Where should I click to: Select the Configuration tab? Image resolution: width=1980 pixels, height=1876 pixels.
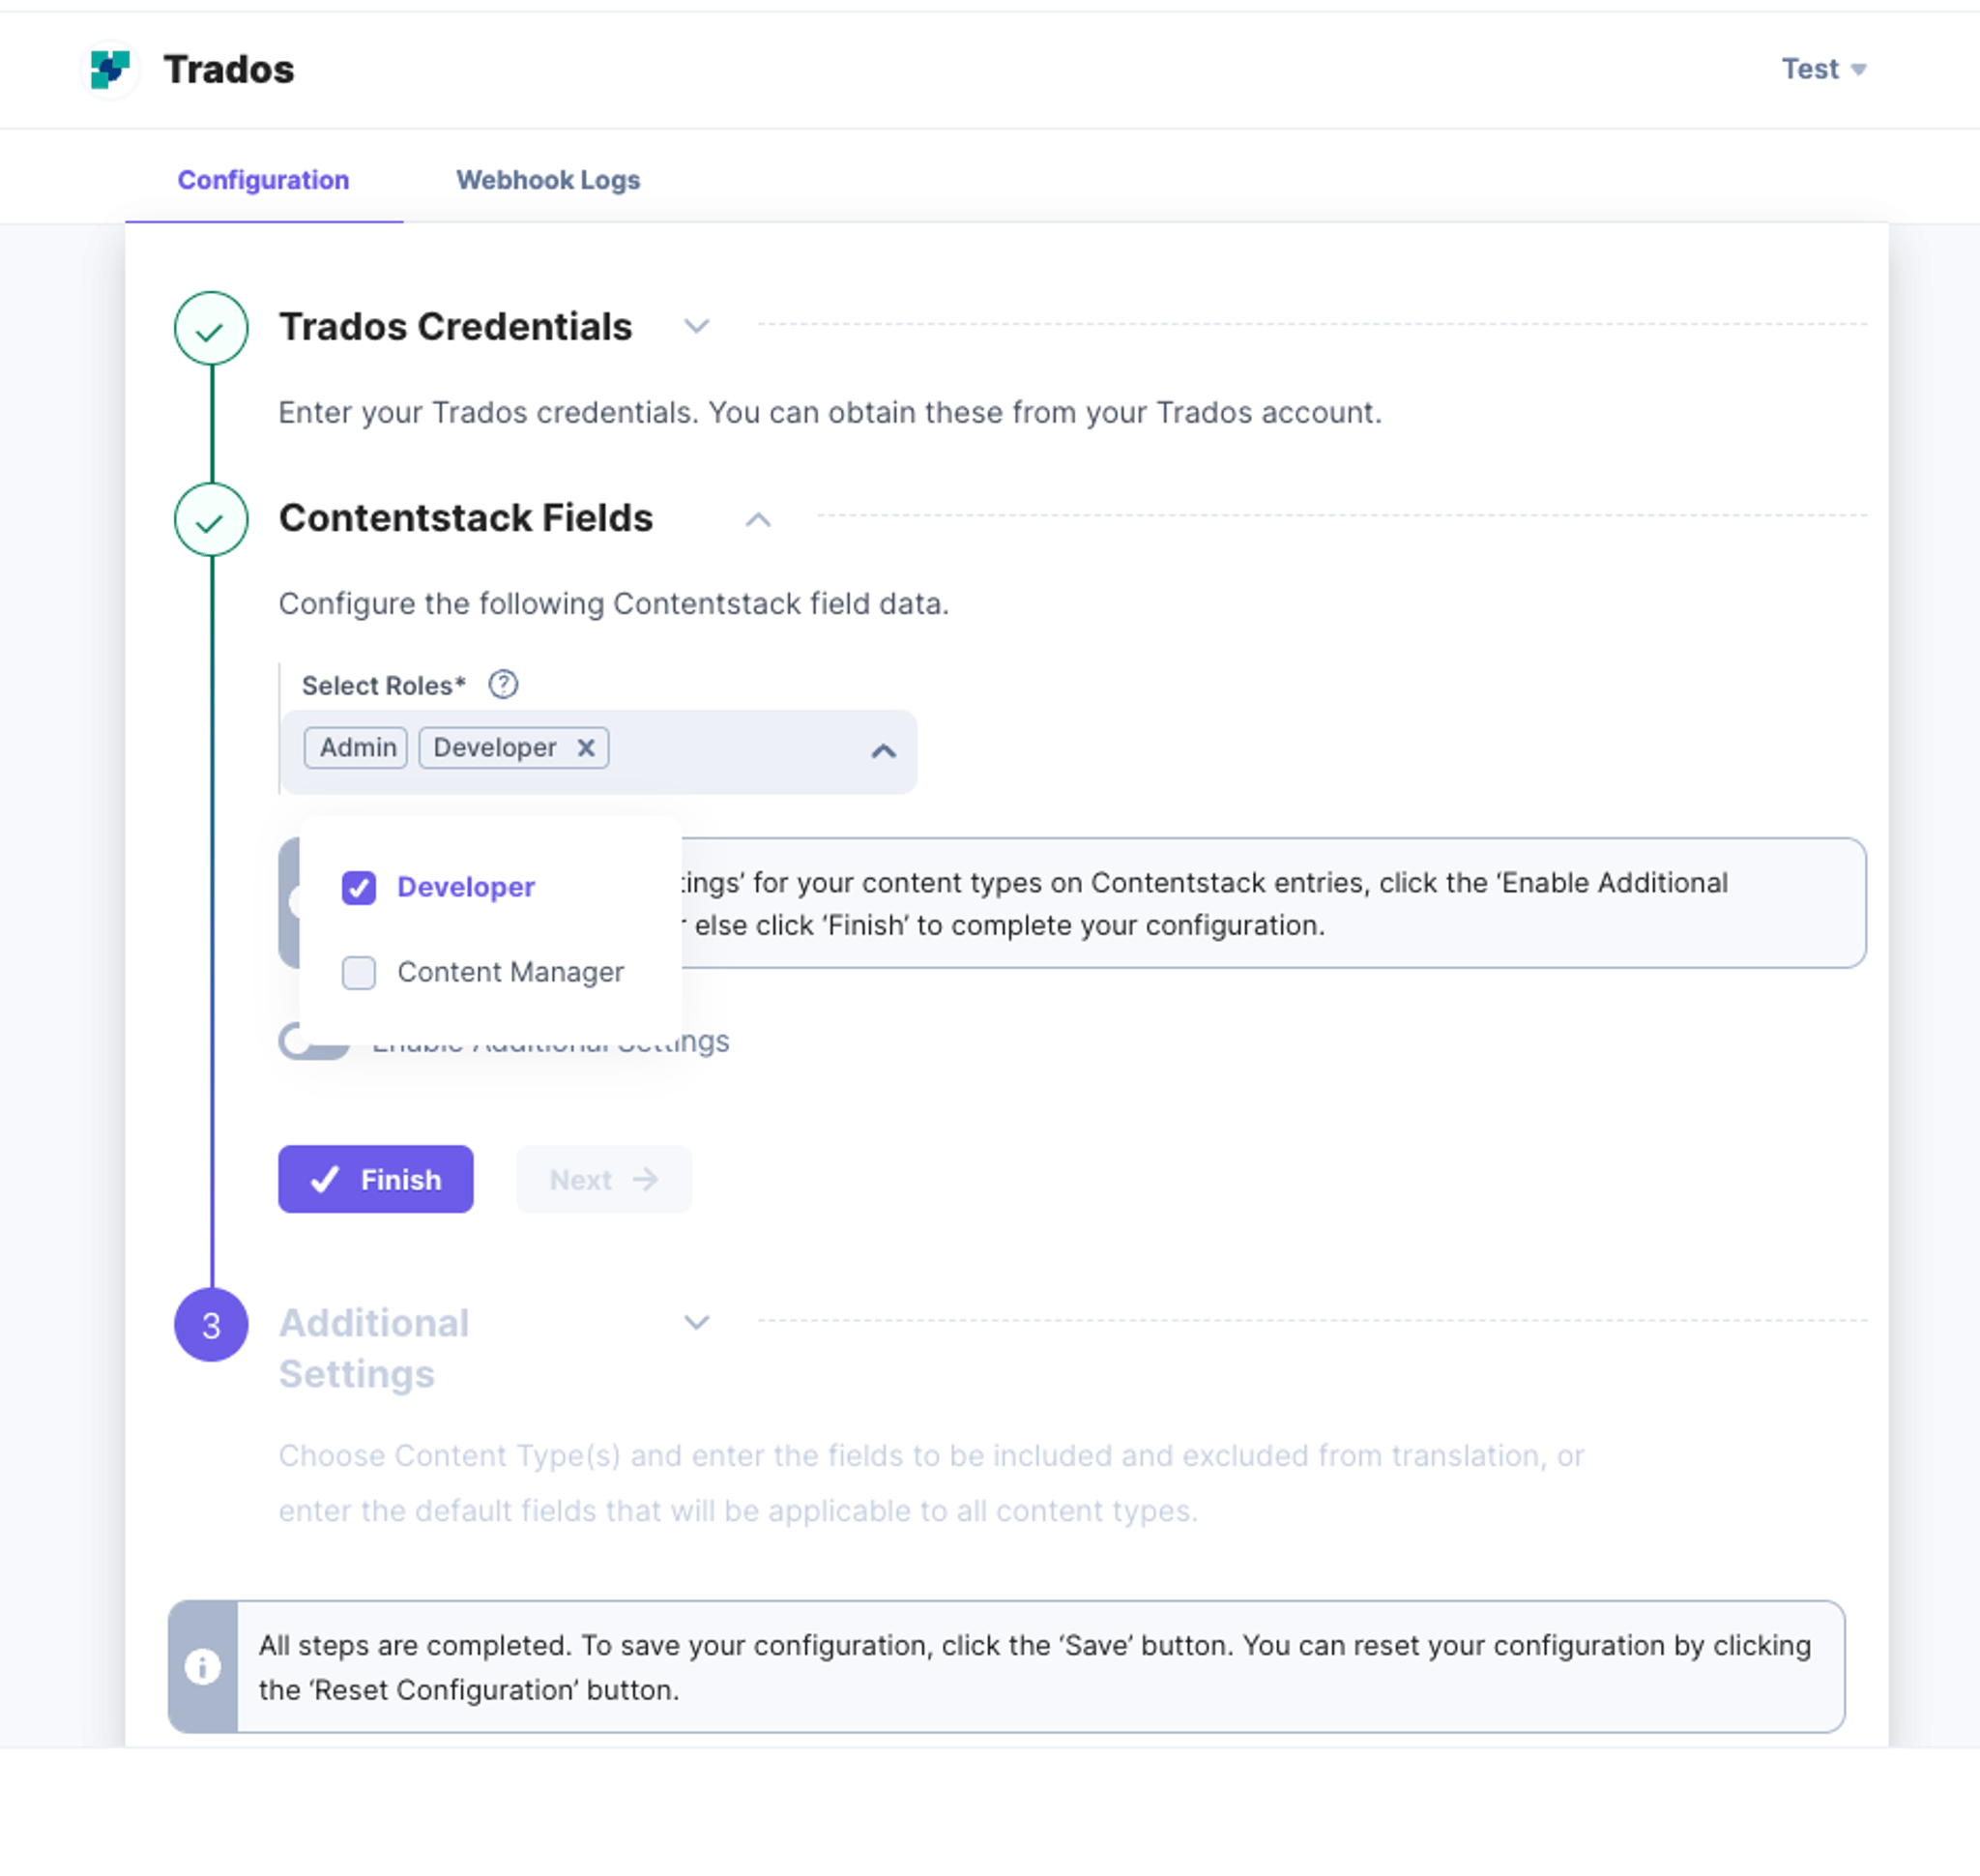click(x=263, y=180)
